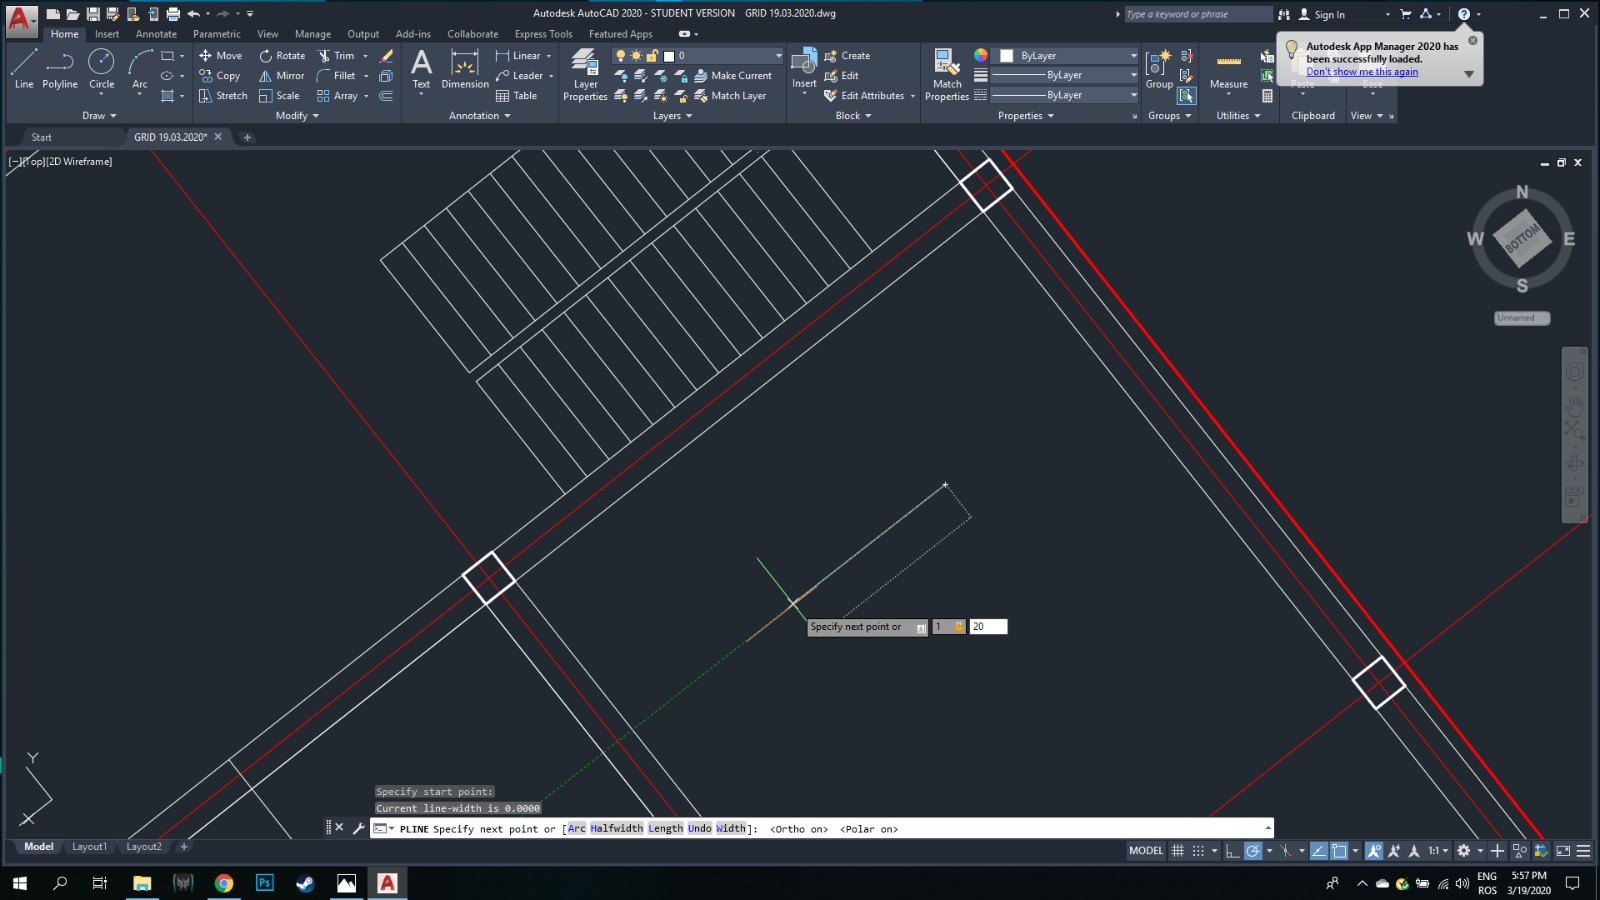The height and width of the screenshot is (900, 1600).
Task: Toggle polar tracking off
Action: pyautogui.click(x=1252, y=850)
